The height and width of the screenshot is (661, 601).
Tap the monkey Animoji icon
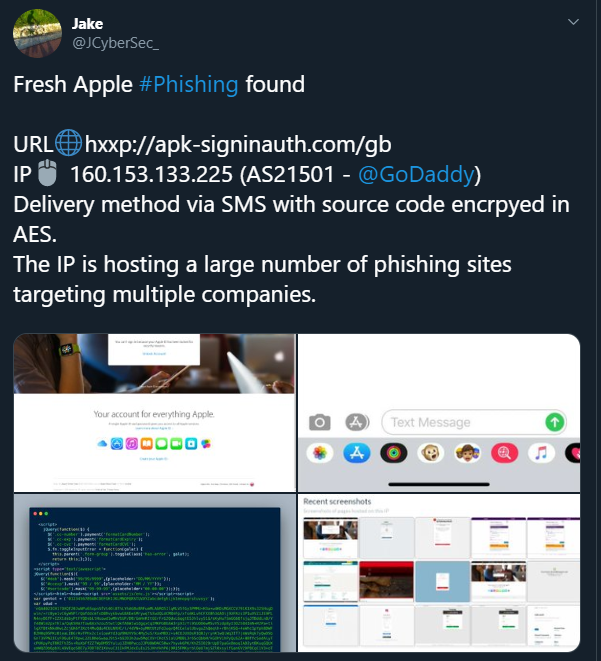pos(430,453)
